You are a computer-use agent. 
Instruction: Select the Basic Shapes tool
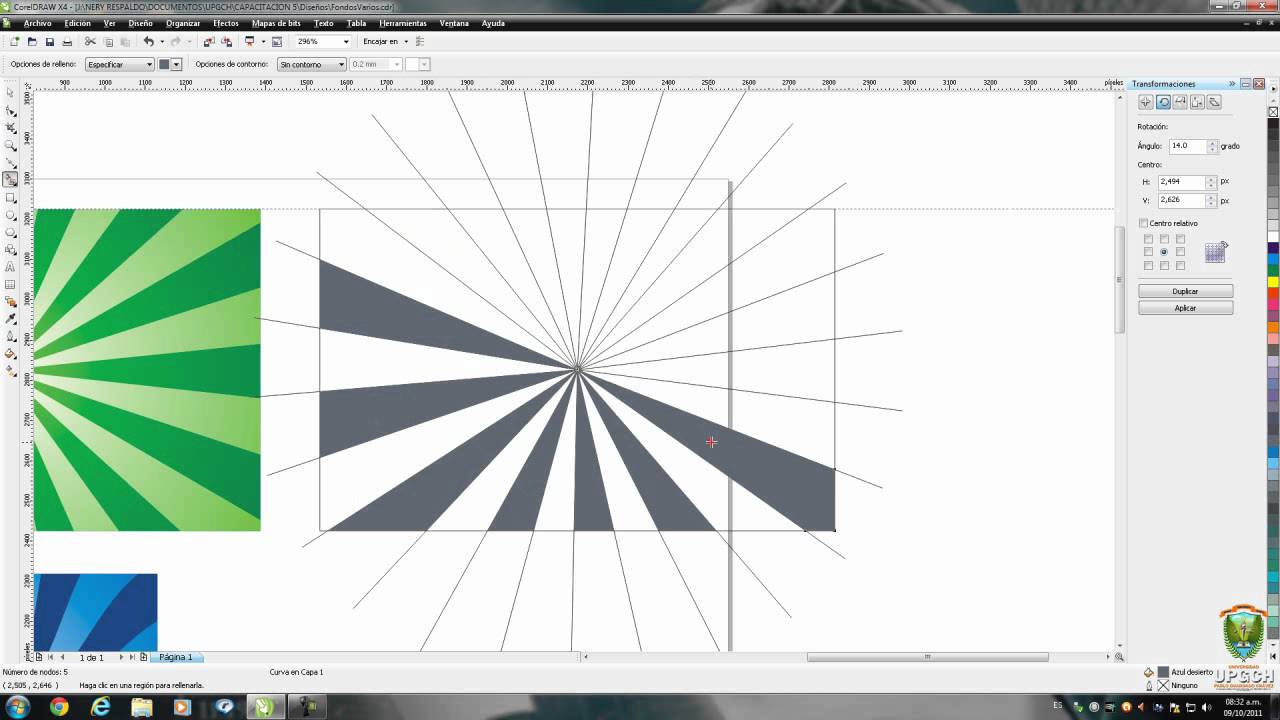click(11, 250)
